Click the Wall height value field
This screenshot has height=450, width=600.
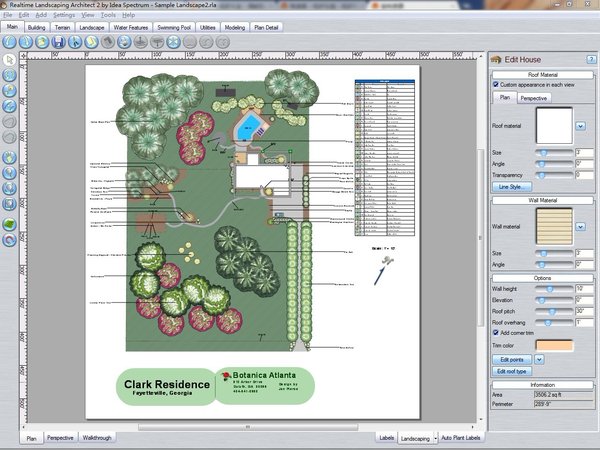click(583, 287)
